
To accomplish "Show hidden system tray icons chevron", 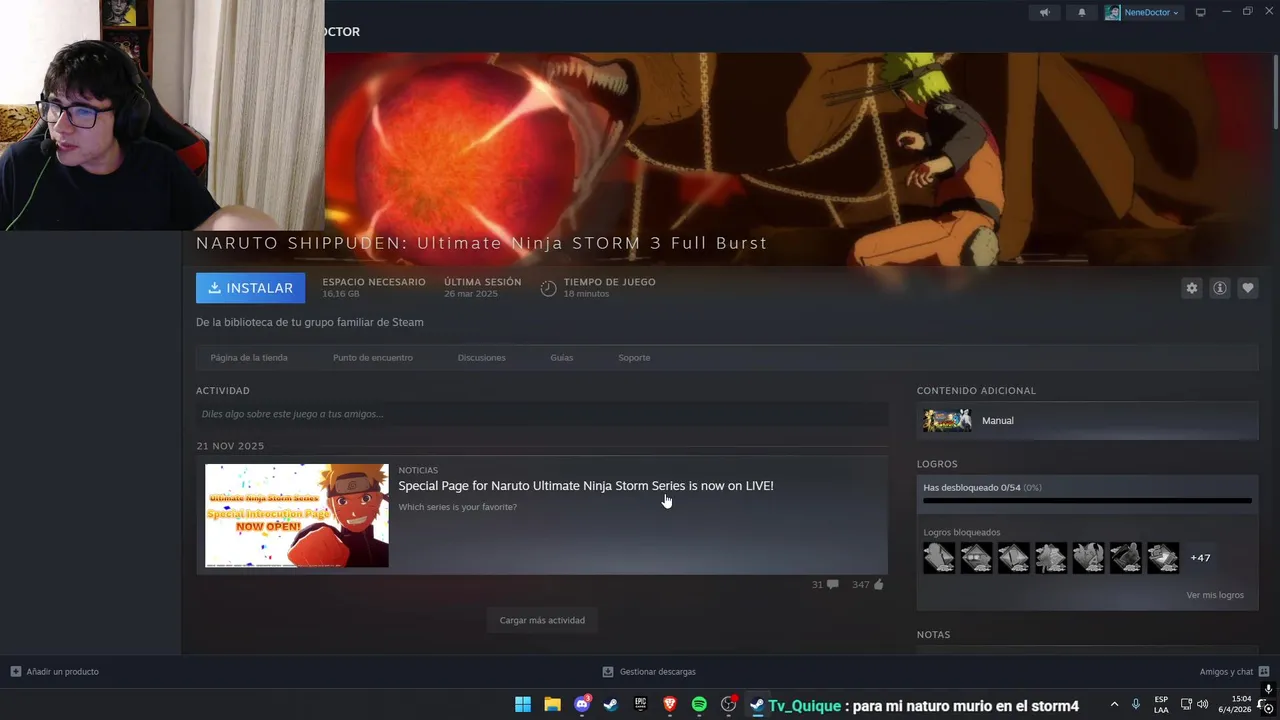I will coord(1114,705).
